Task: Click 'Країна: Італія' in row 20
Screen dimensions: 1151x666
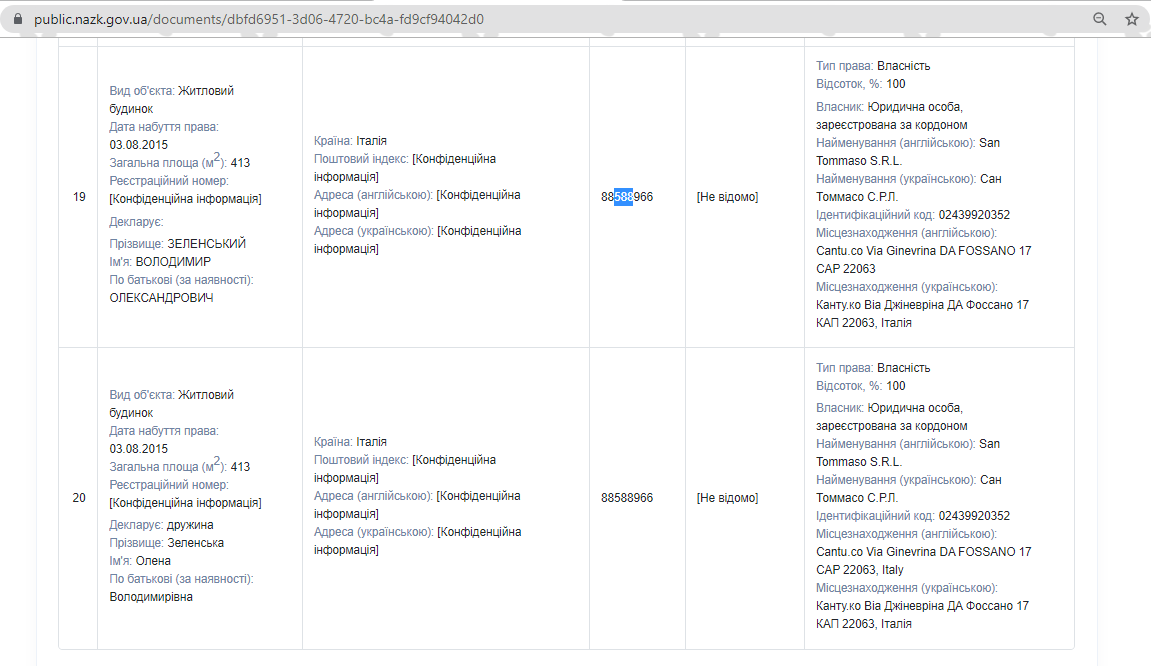Action: point(350,442)
